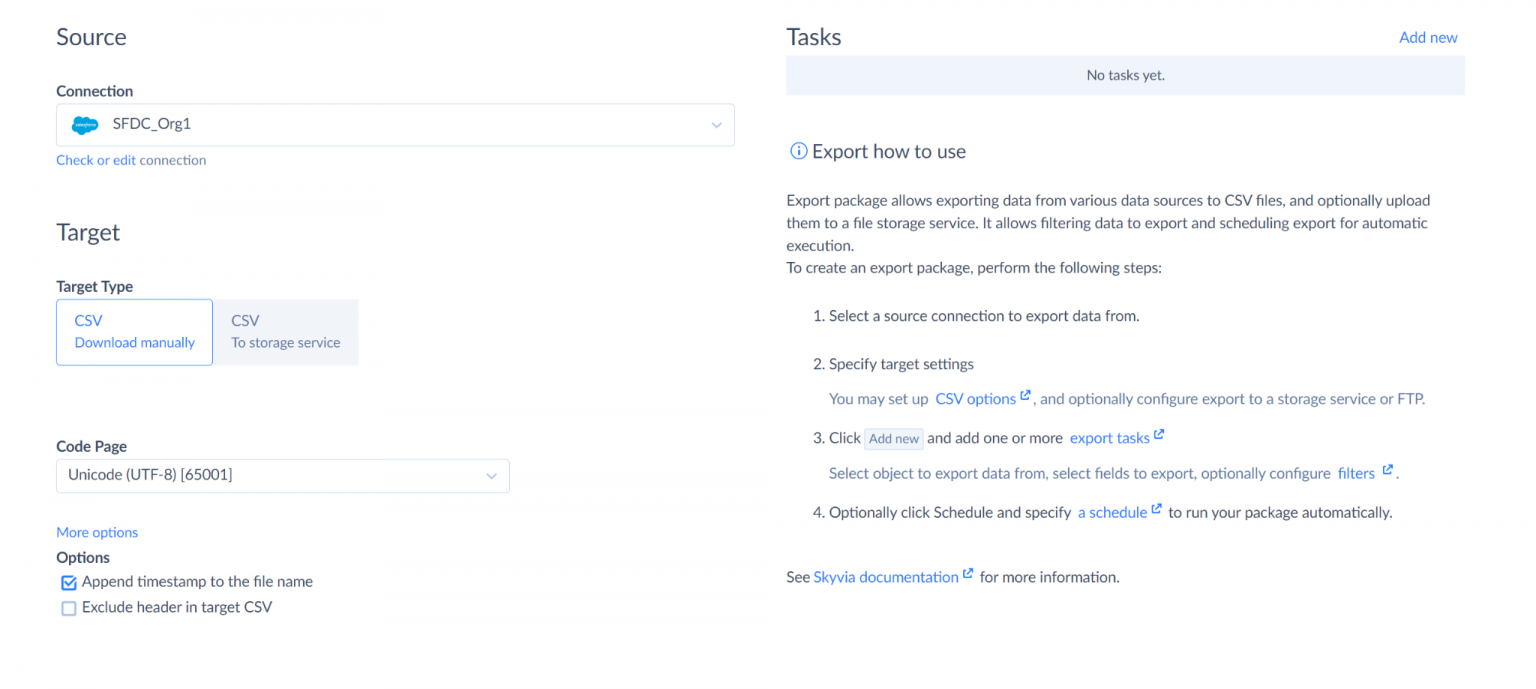Click external link icon after a schedule
This screenshot has height=689, width=1536.
pyautogui.click(x=1157, y=509)
